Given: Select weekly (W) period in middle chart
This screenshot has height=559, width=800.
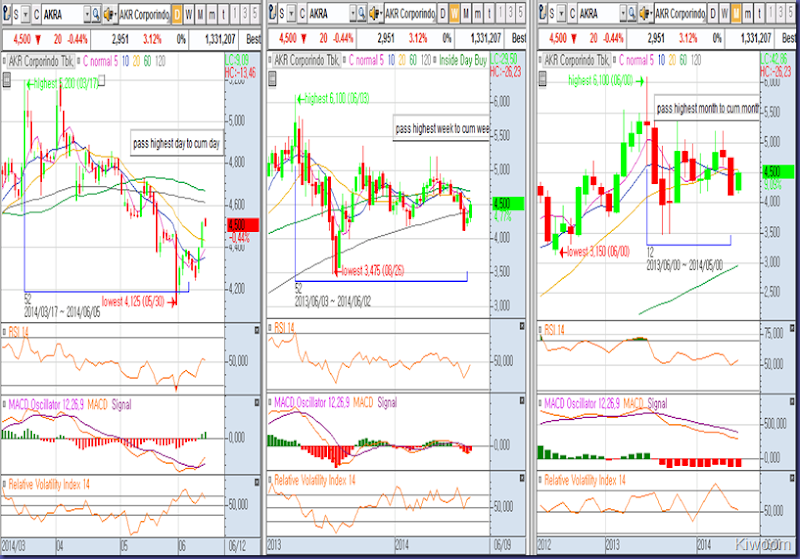Looking at the screenshot, I should tap(454, 14).
